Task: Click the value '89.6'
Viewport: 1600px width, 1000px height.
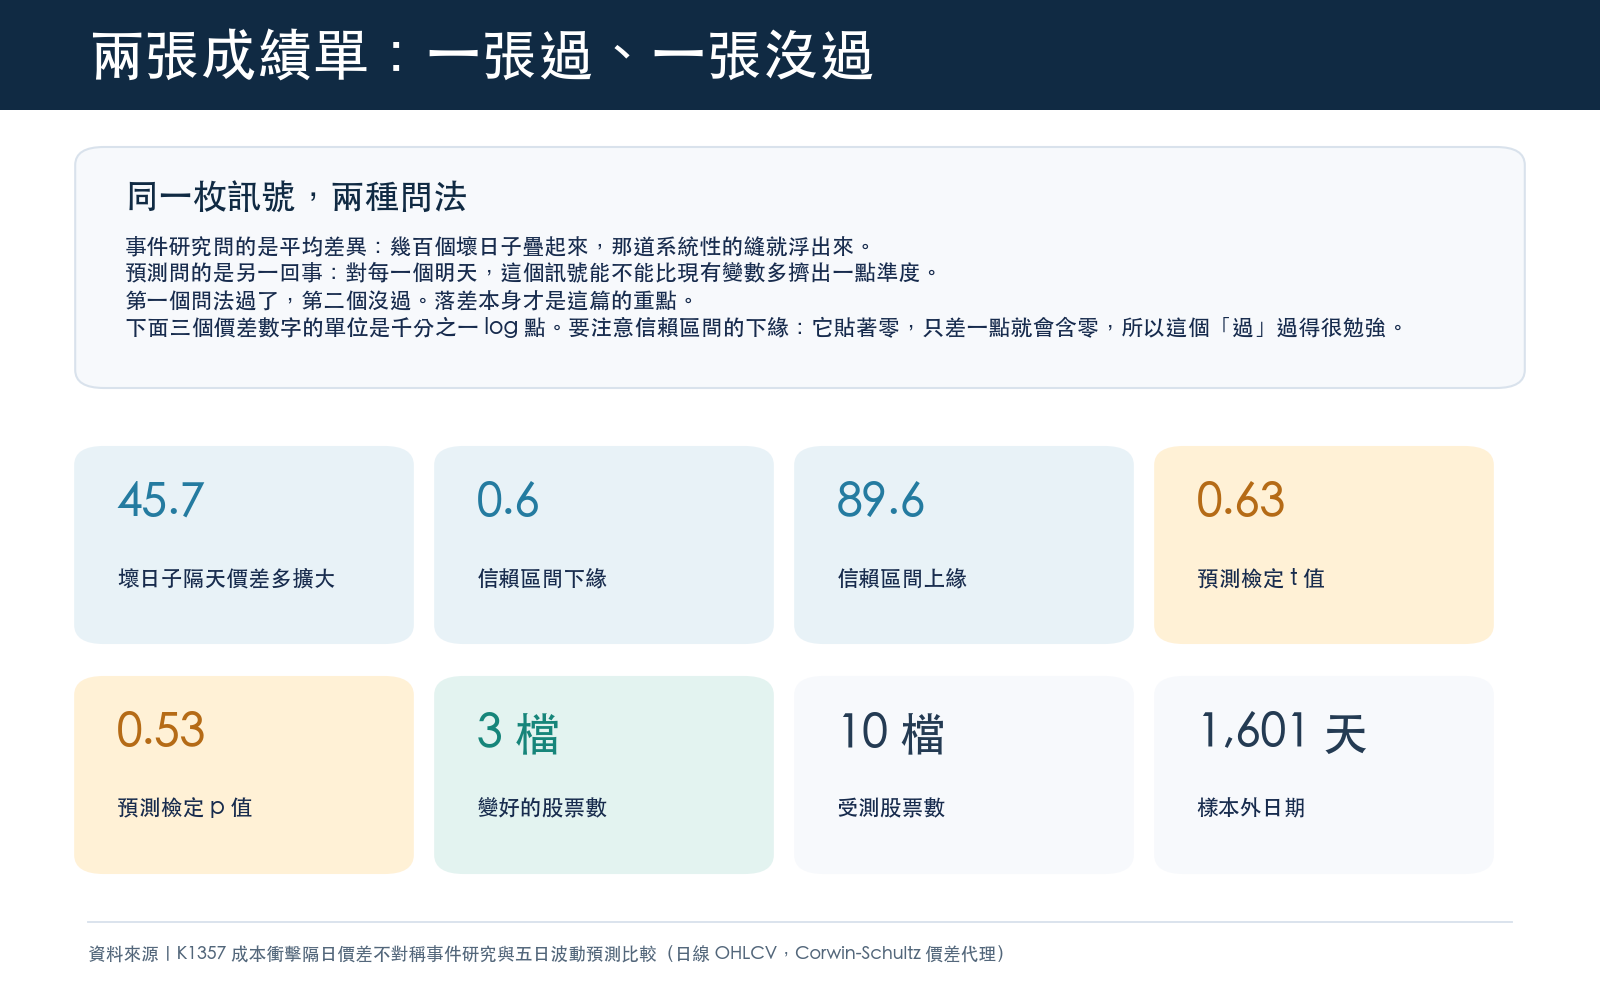Action: [881, 500]
